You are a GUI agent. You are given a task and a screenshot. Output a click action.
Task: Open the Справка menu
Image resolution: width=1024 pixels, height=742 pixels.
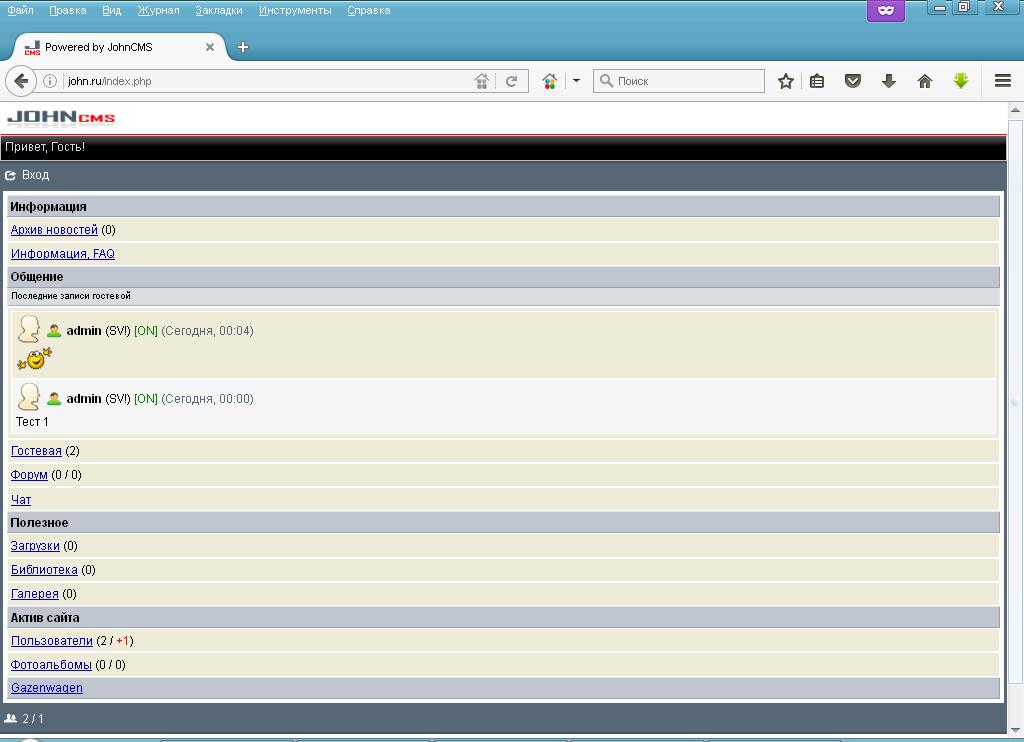pyautogui.click(x=369, y=10)
